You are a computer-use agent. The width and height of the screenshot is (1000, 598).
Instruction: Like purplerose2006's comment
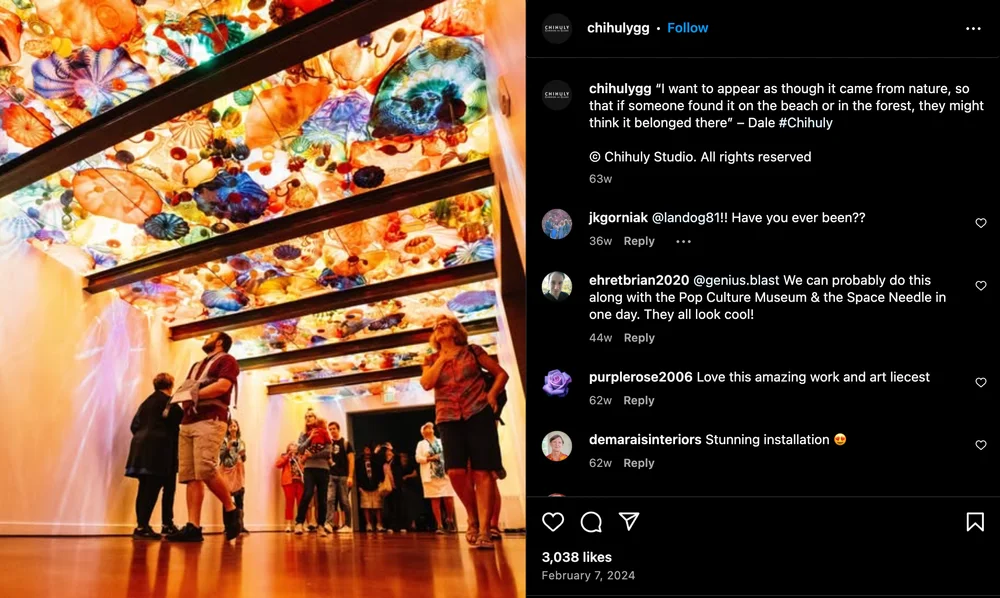(981, 382)
